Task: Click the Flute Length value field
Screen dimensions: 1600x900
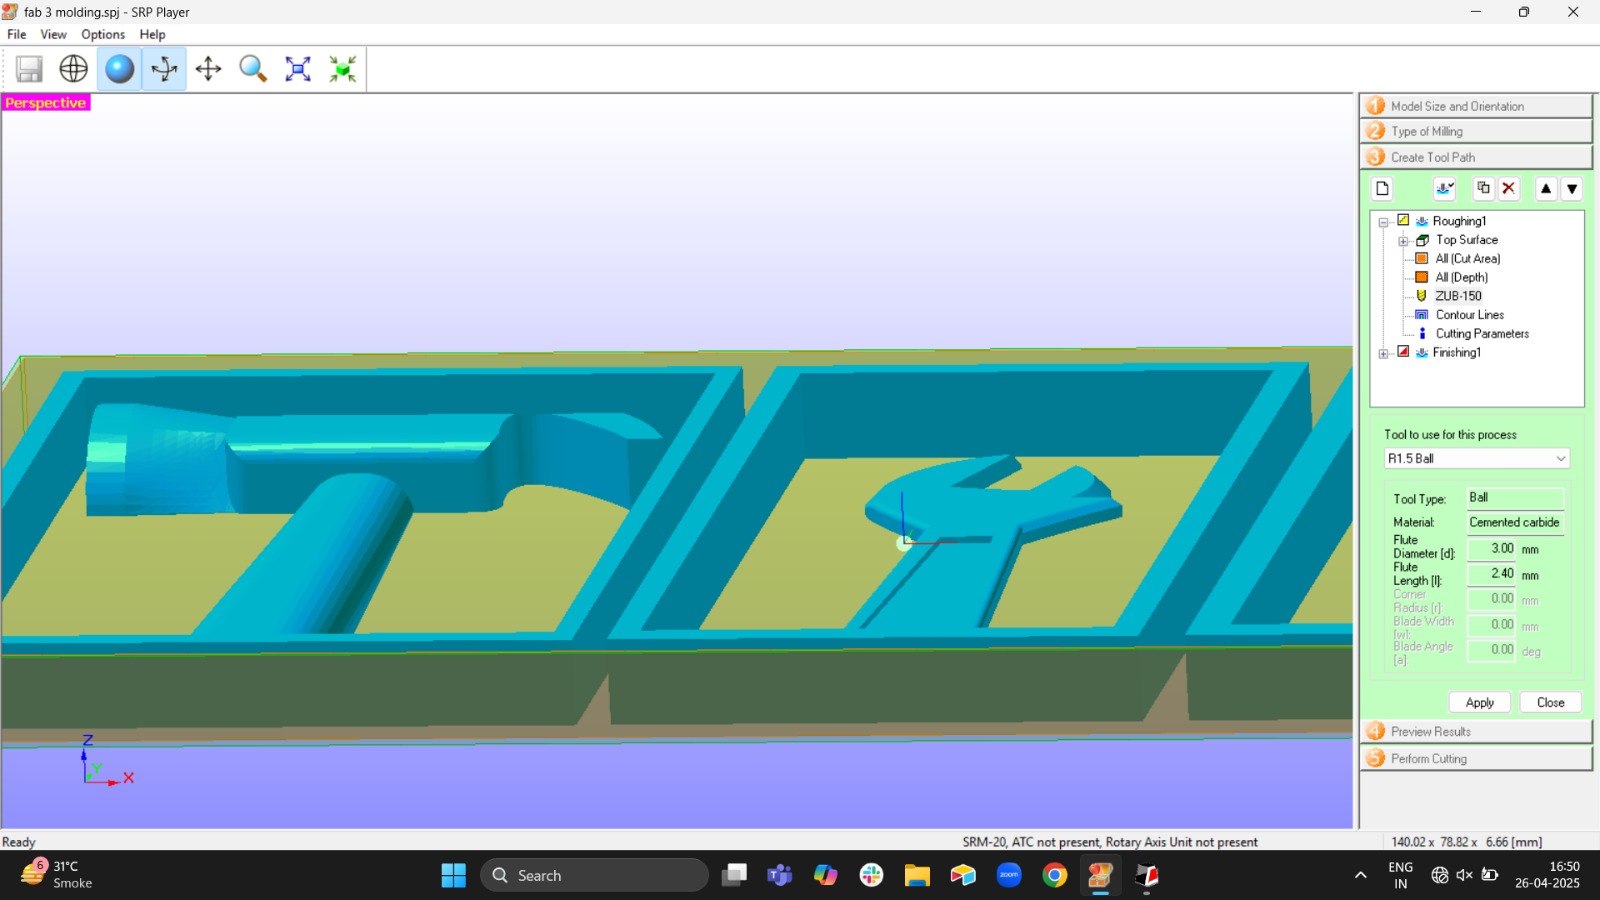Action: coord(1492,574)
